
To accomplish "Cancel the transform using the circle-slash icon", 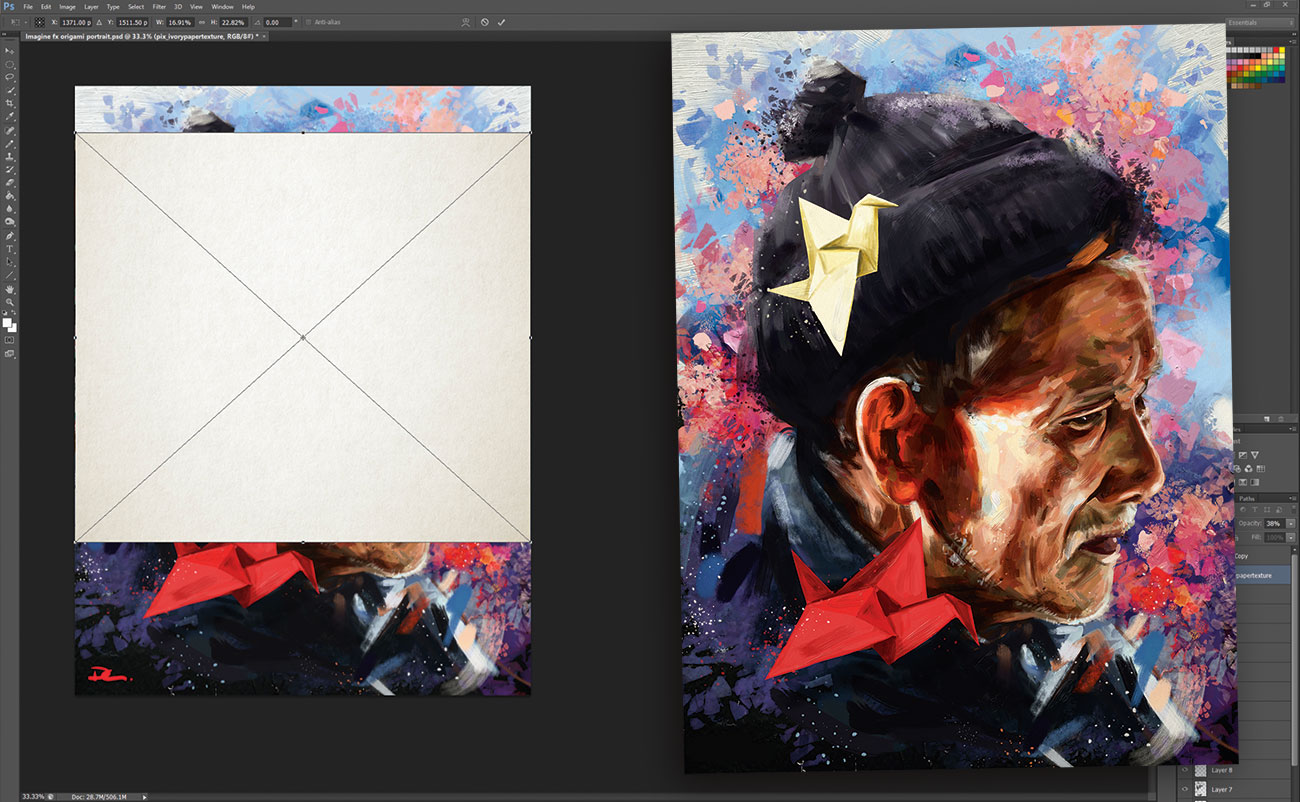I will pos(484,22).
